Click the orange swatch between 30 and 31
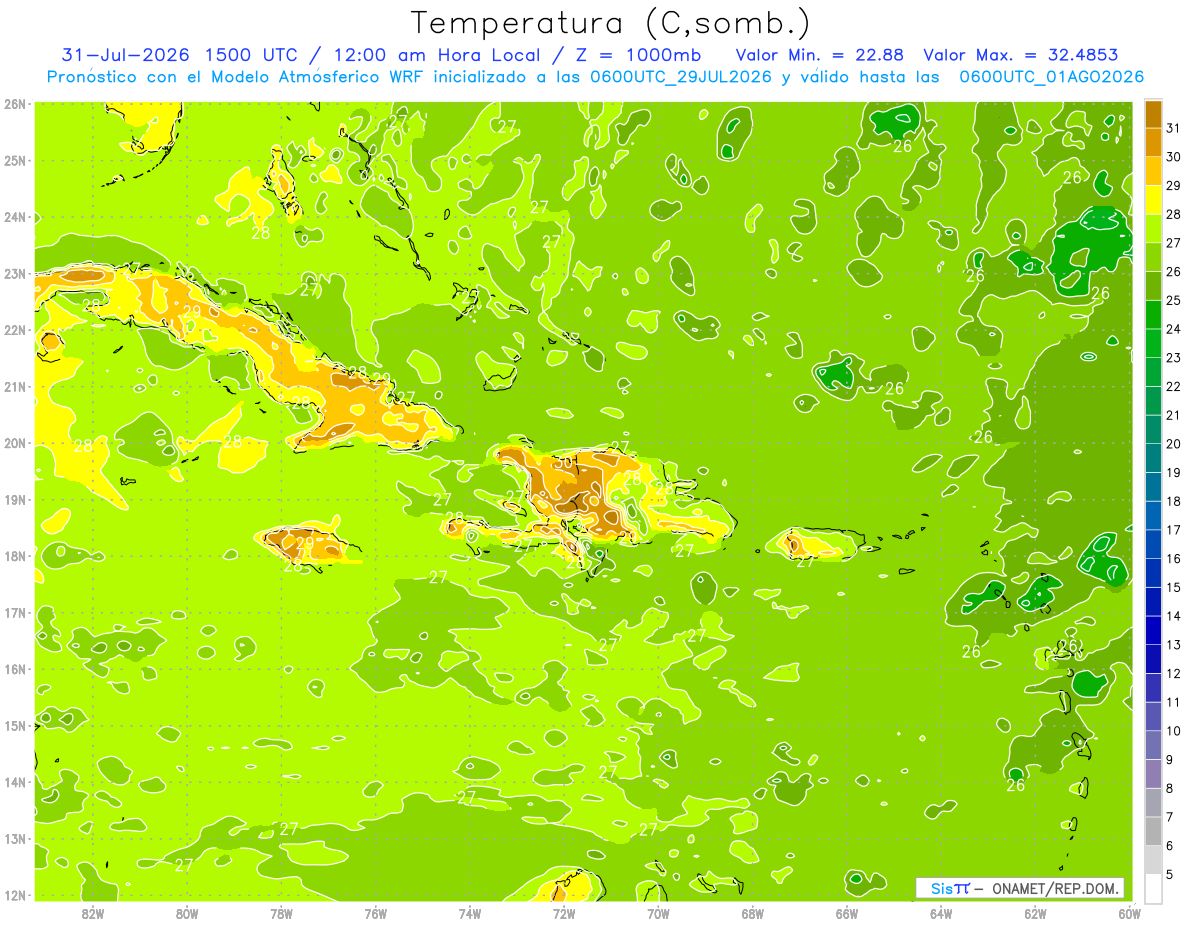This screenshot has height=927, width=1200. tap(1153, 142)
